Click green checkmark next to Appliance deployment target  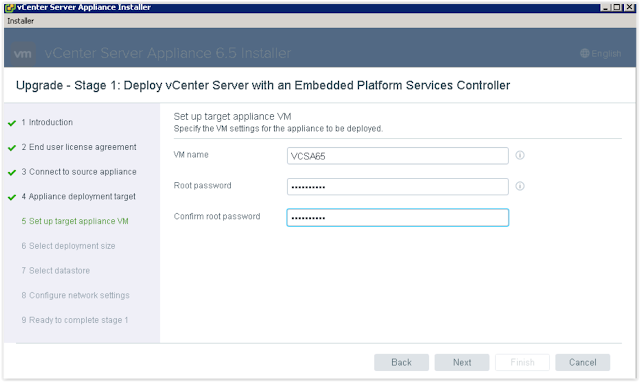click(12, 198)
